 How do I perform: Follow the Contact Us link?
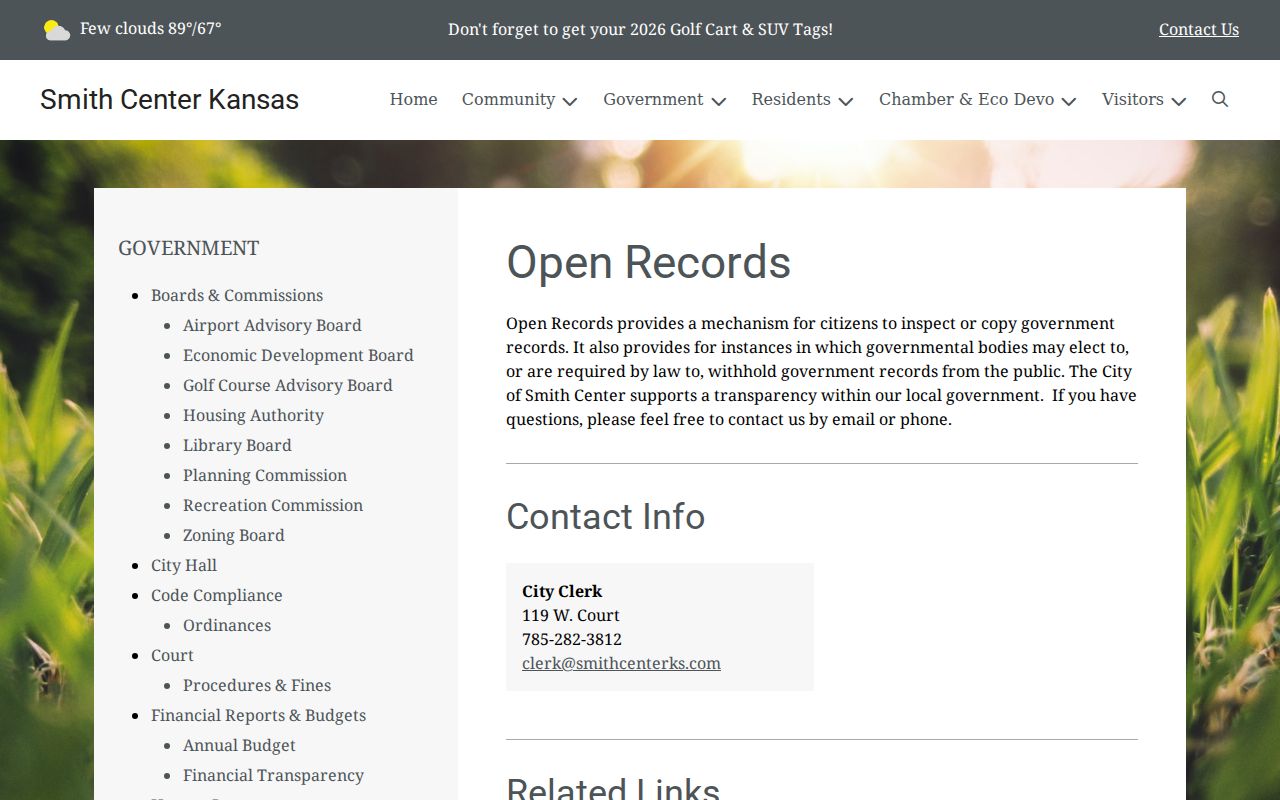(1199, 29)
